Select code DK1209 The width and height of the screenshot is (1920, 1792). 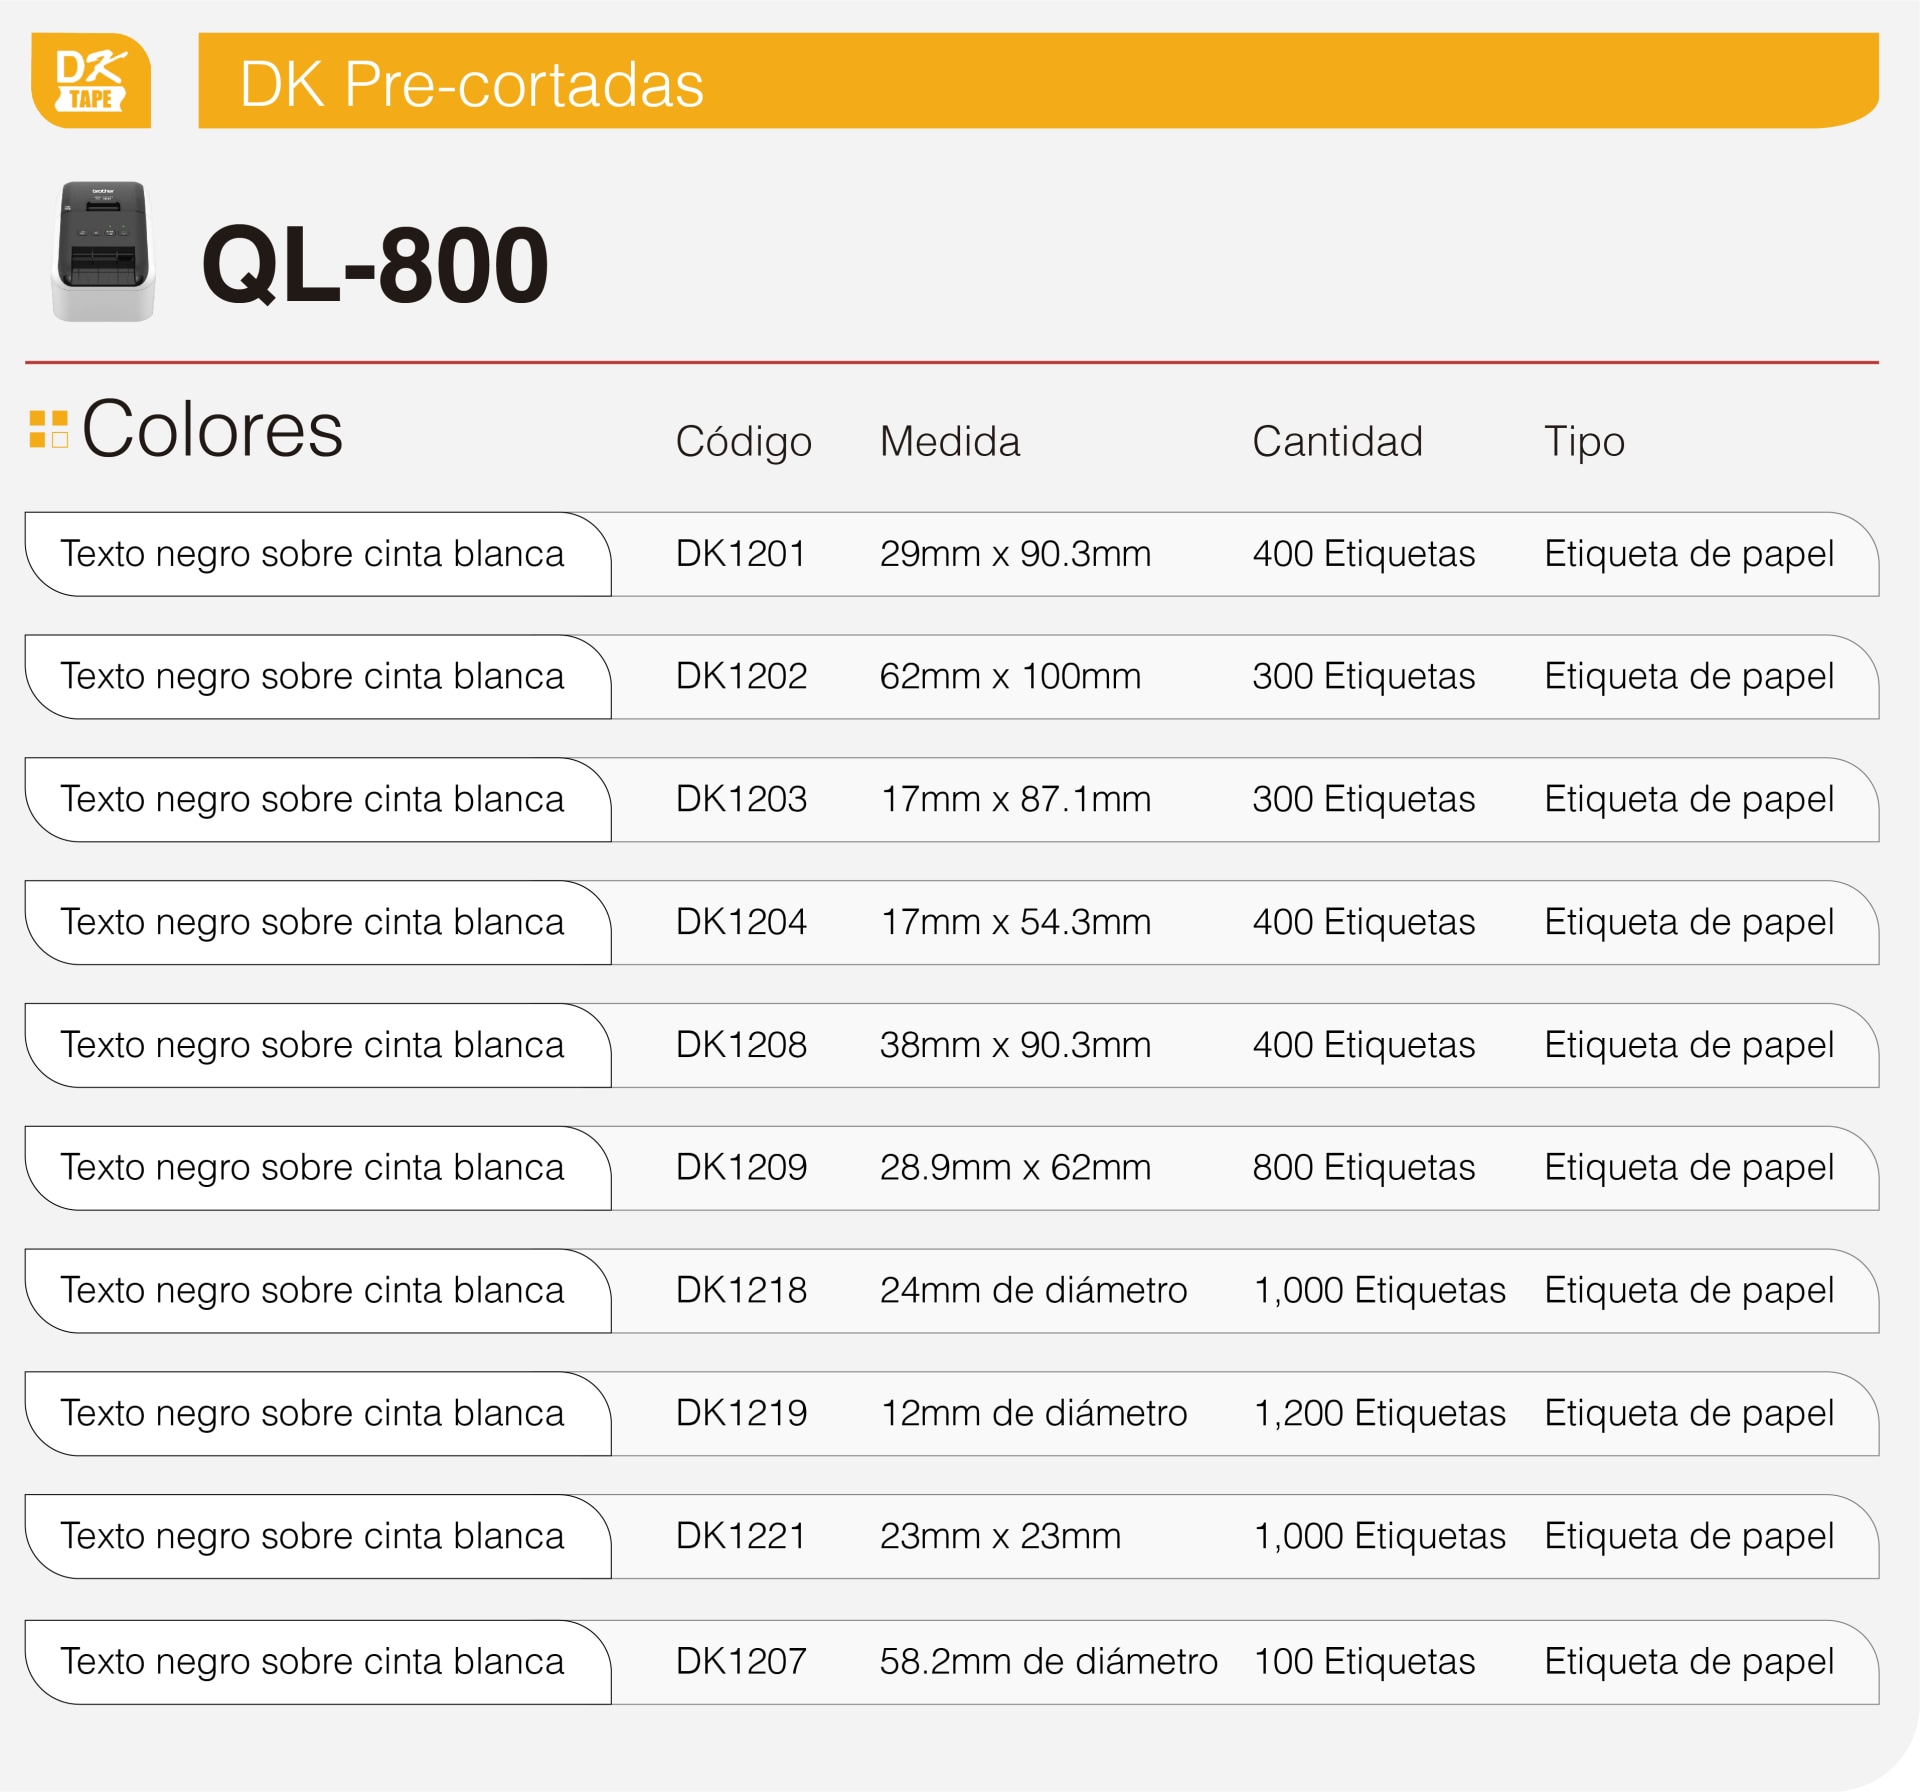click(741, 1169)
